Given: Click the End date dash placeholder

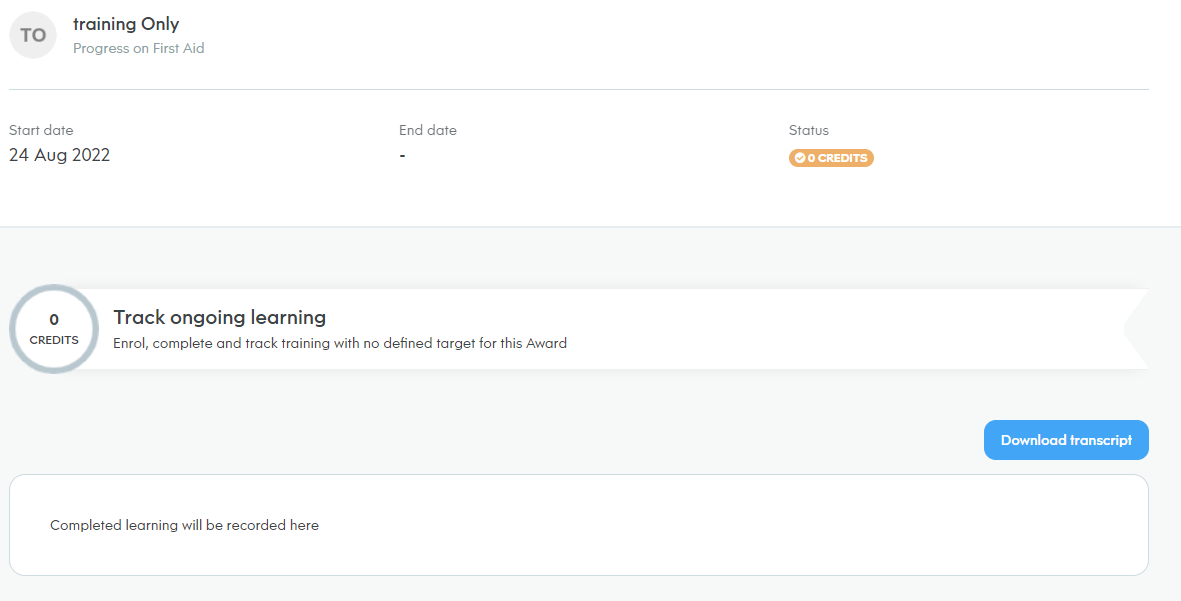Looking at the screenshot, I should pyautogui.click(x=401, y=155).
